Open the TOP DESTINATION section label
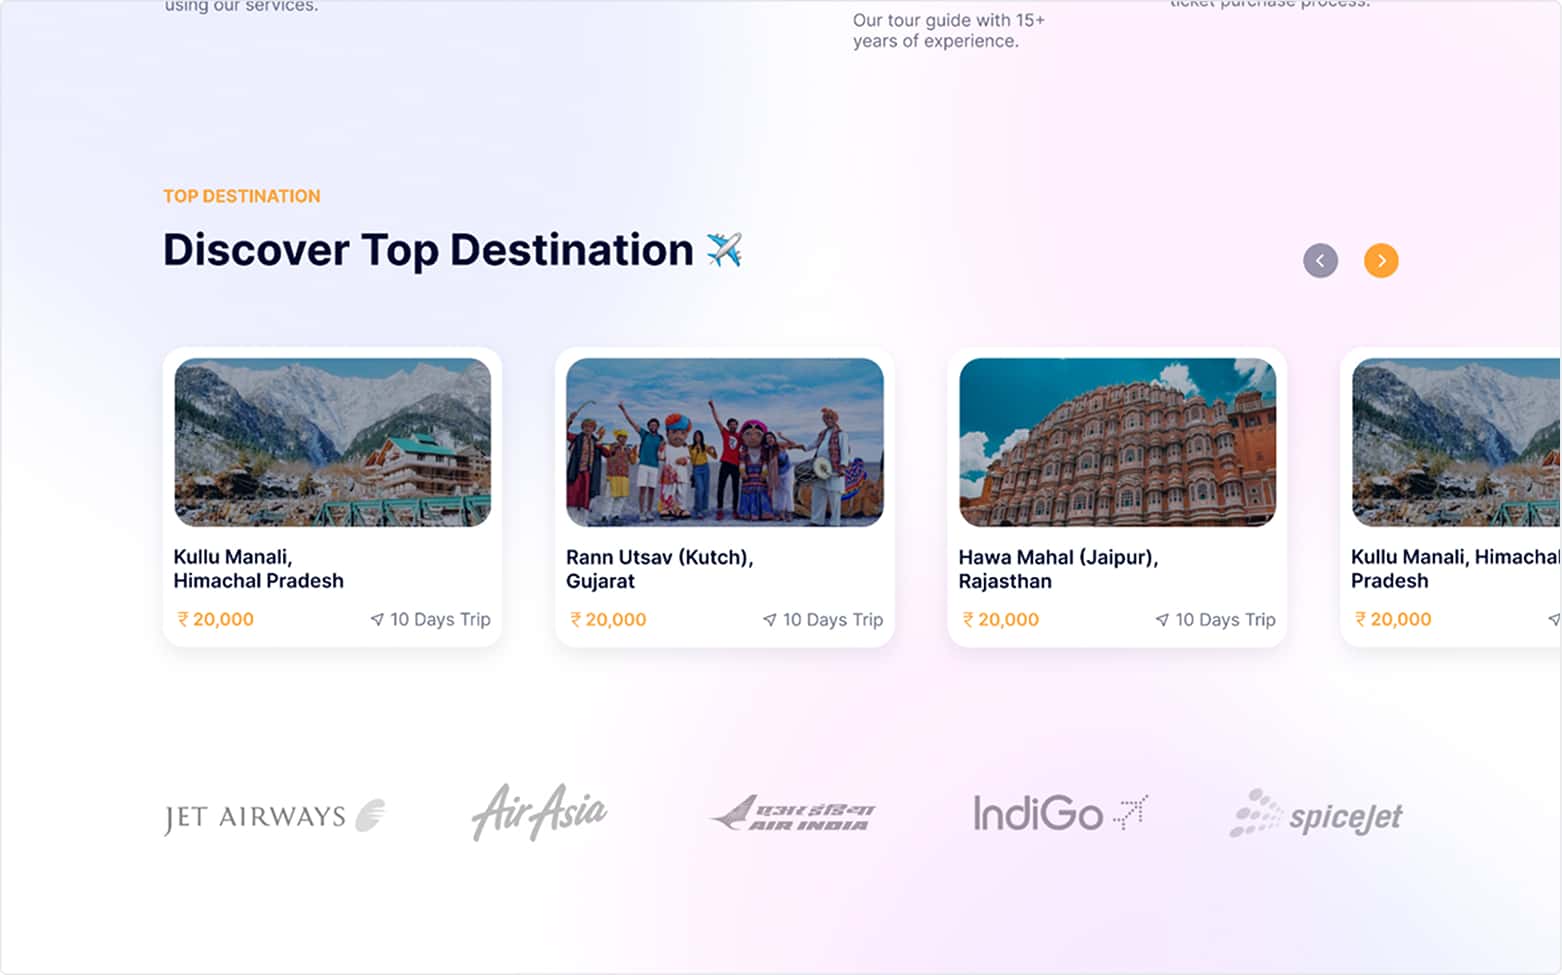1562x975 pixels. click(241, 195)
